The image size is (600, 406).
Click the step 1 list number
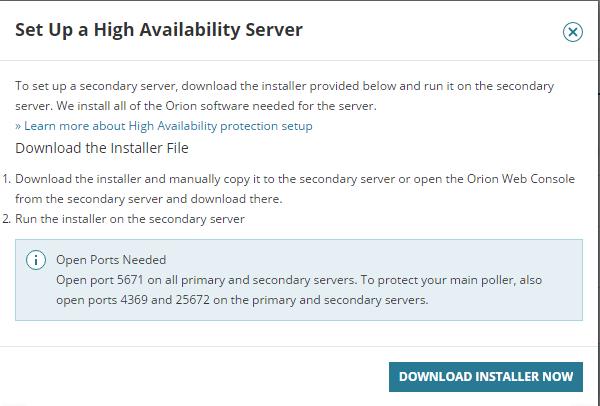(6, 179)
